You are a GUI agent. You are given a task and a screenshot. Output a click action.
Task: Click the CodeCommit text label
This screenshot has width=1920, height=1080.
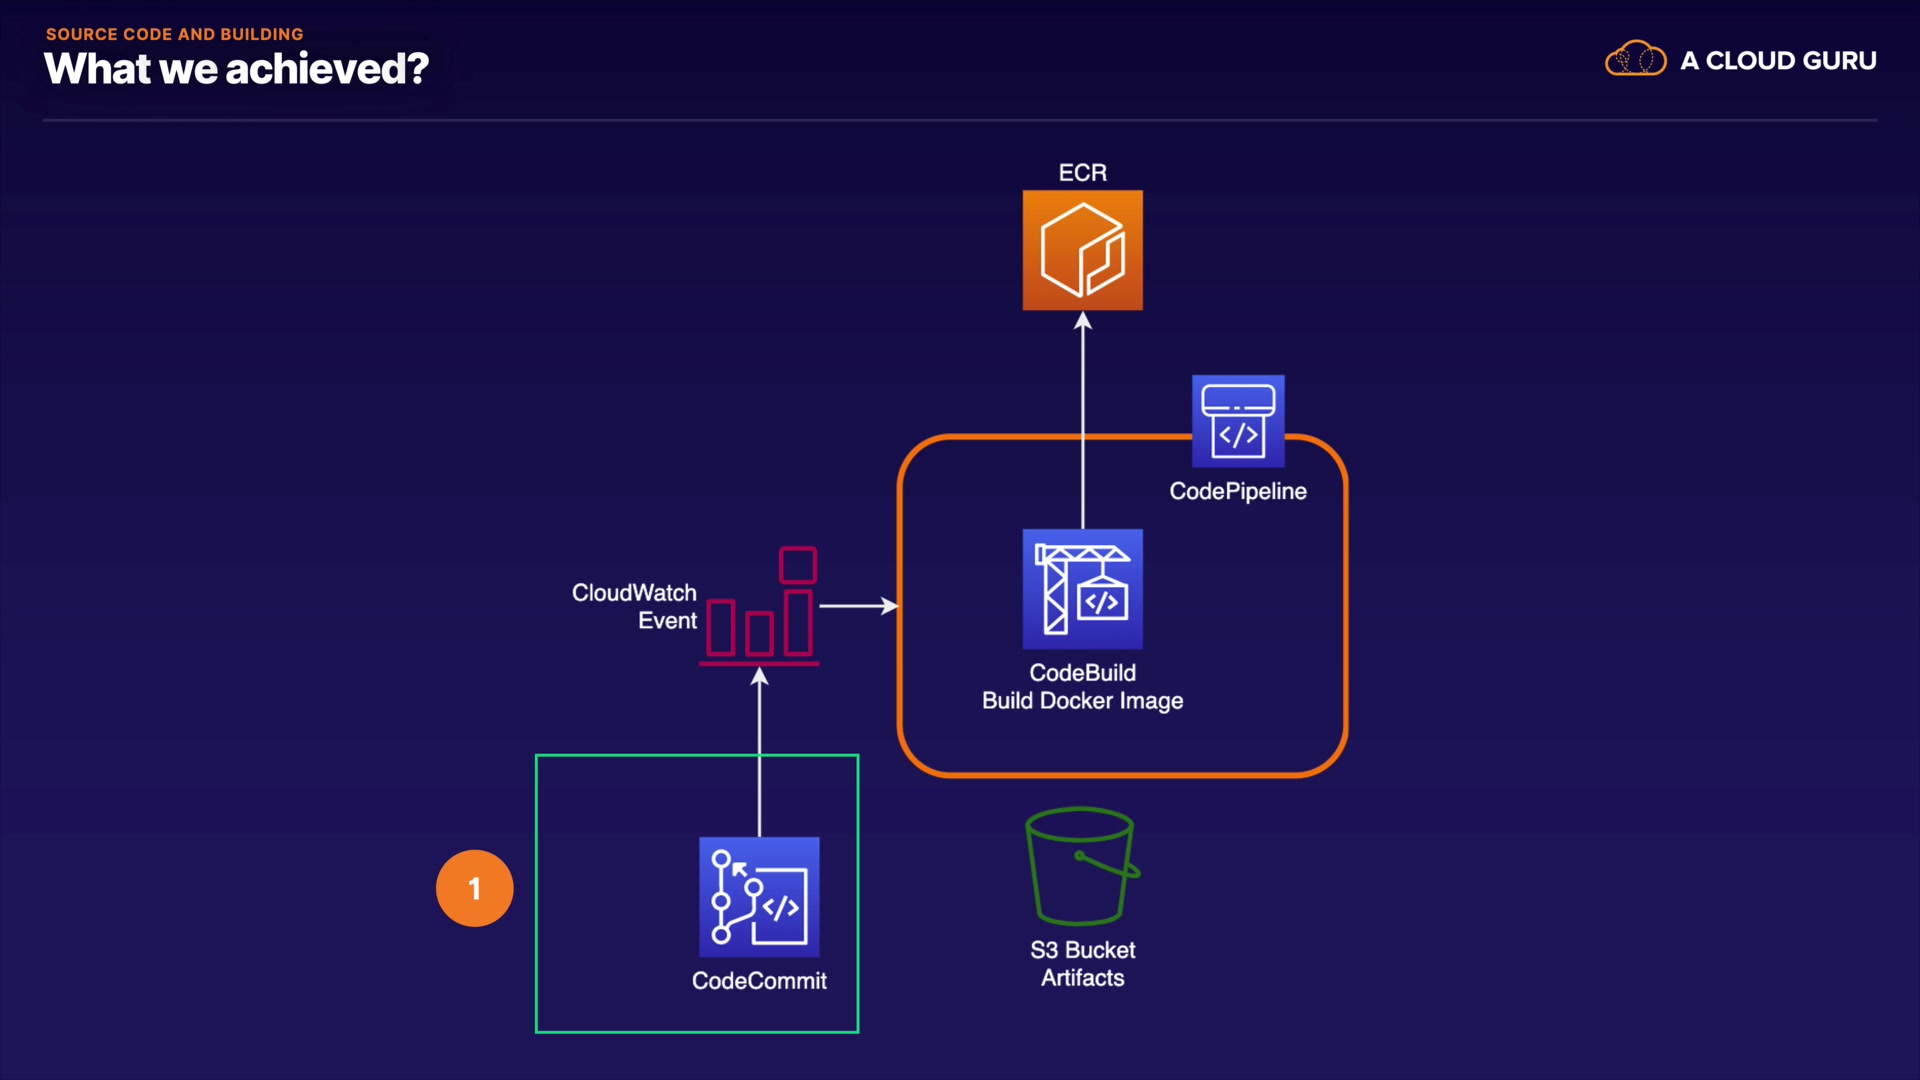pos(759,981)
